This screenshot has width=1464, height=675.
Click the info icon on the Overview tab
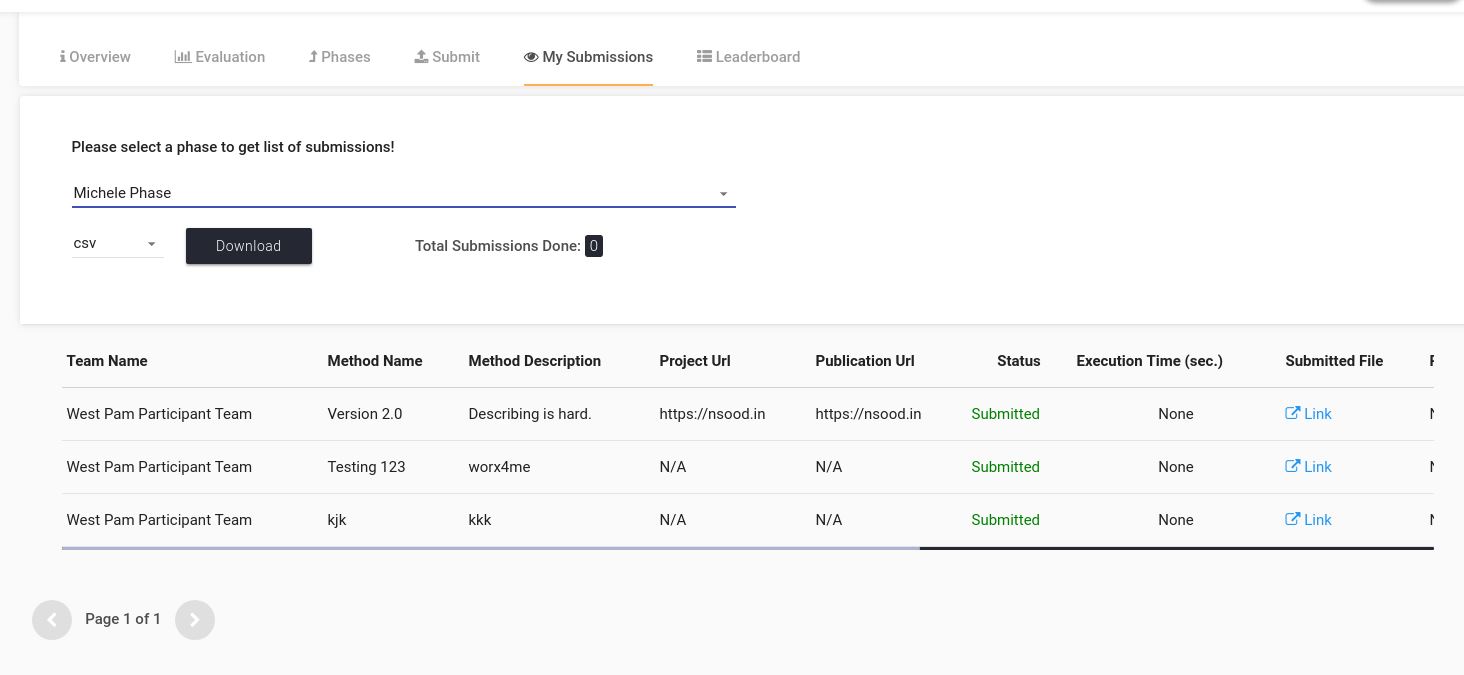click(63, 57)
